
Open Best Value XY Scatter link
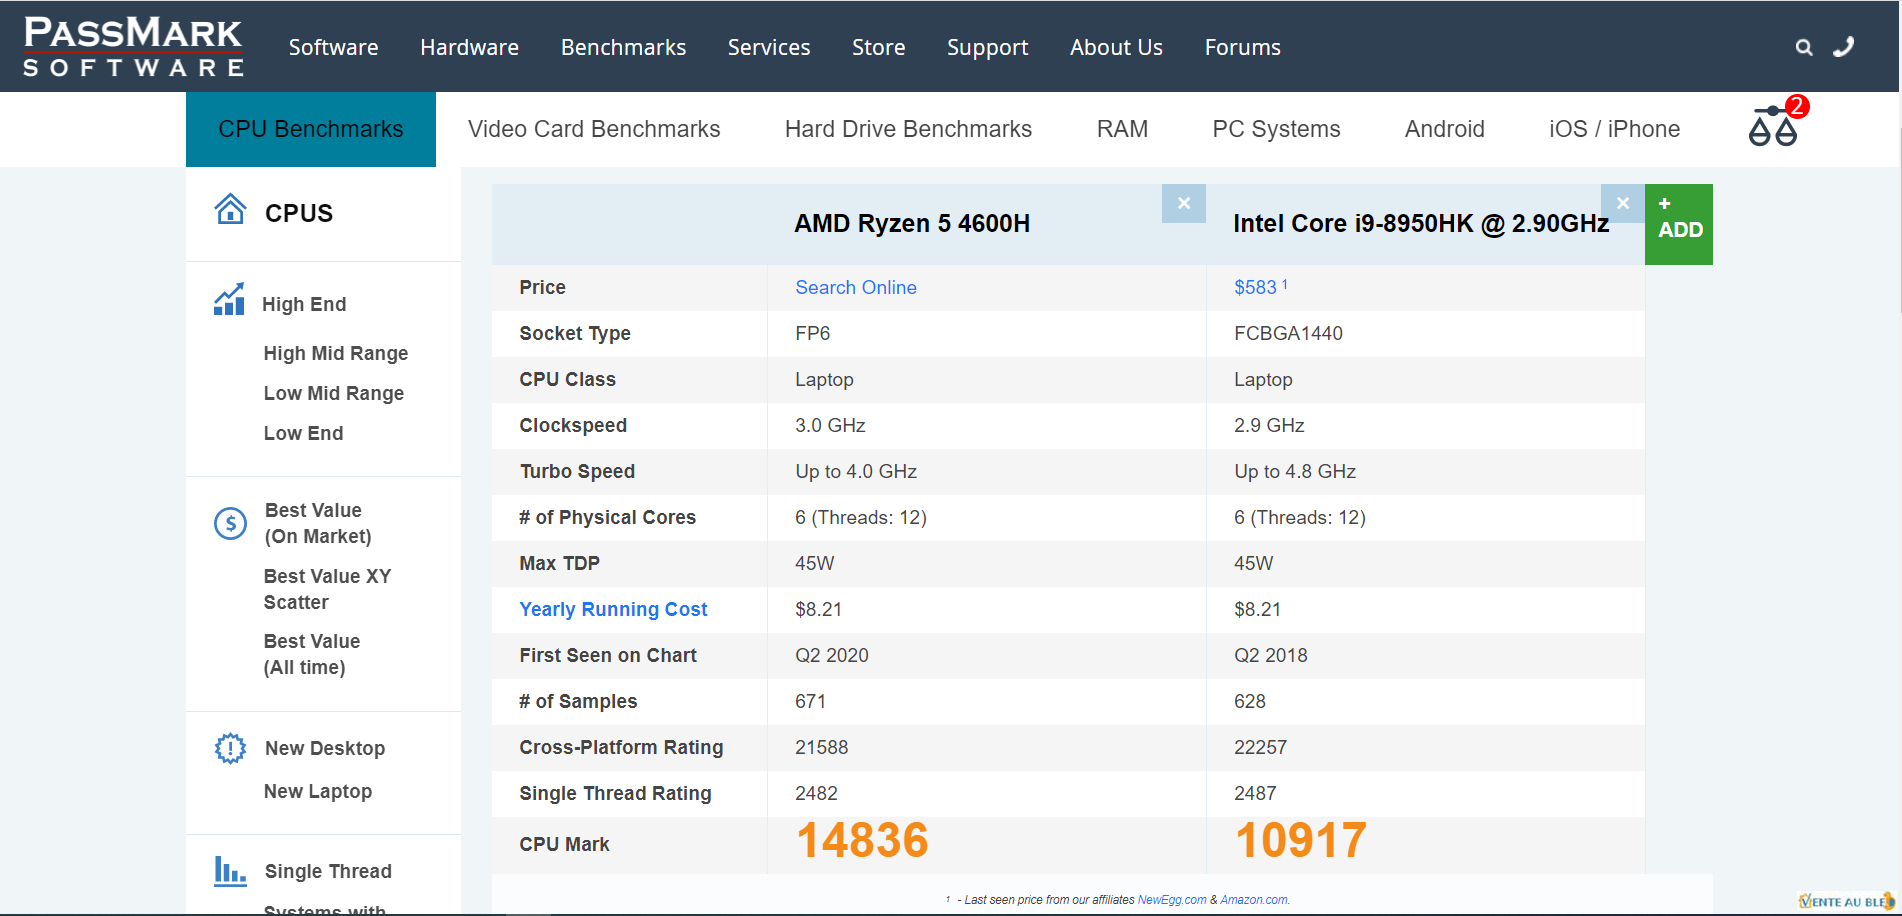pos(327,589)
